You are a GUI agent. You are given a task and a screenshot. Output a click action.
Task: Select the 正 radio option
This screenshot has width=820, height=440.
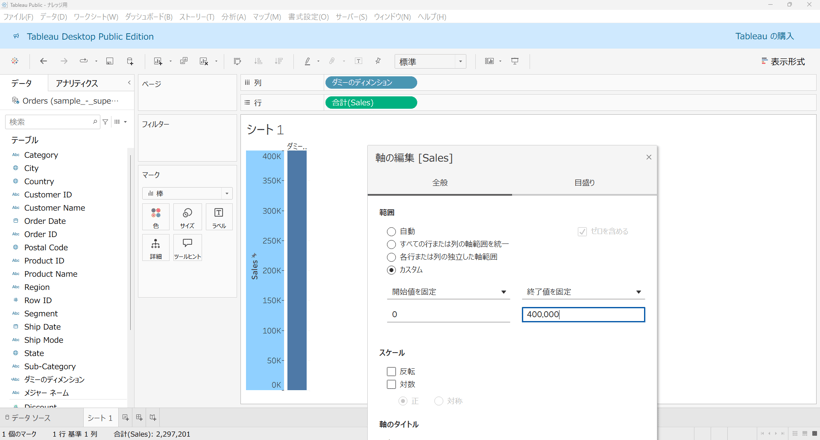click(x=403, y=401)
